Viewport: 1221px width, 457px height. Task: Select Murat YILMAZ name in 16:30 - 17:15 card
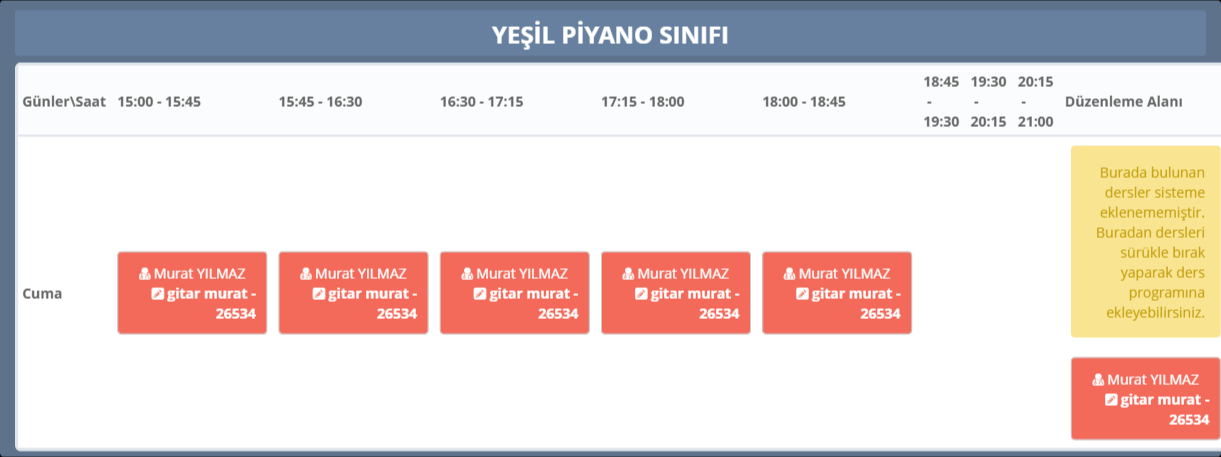tap(522, 274)
